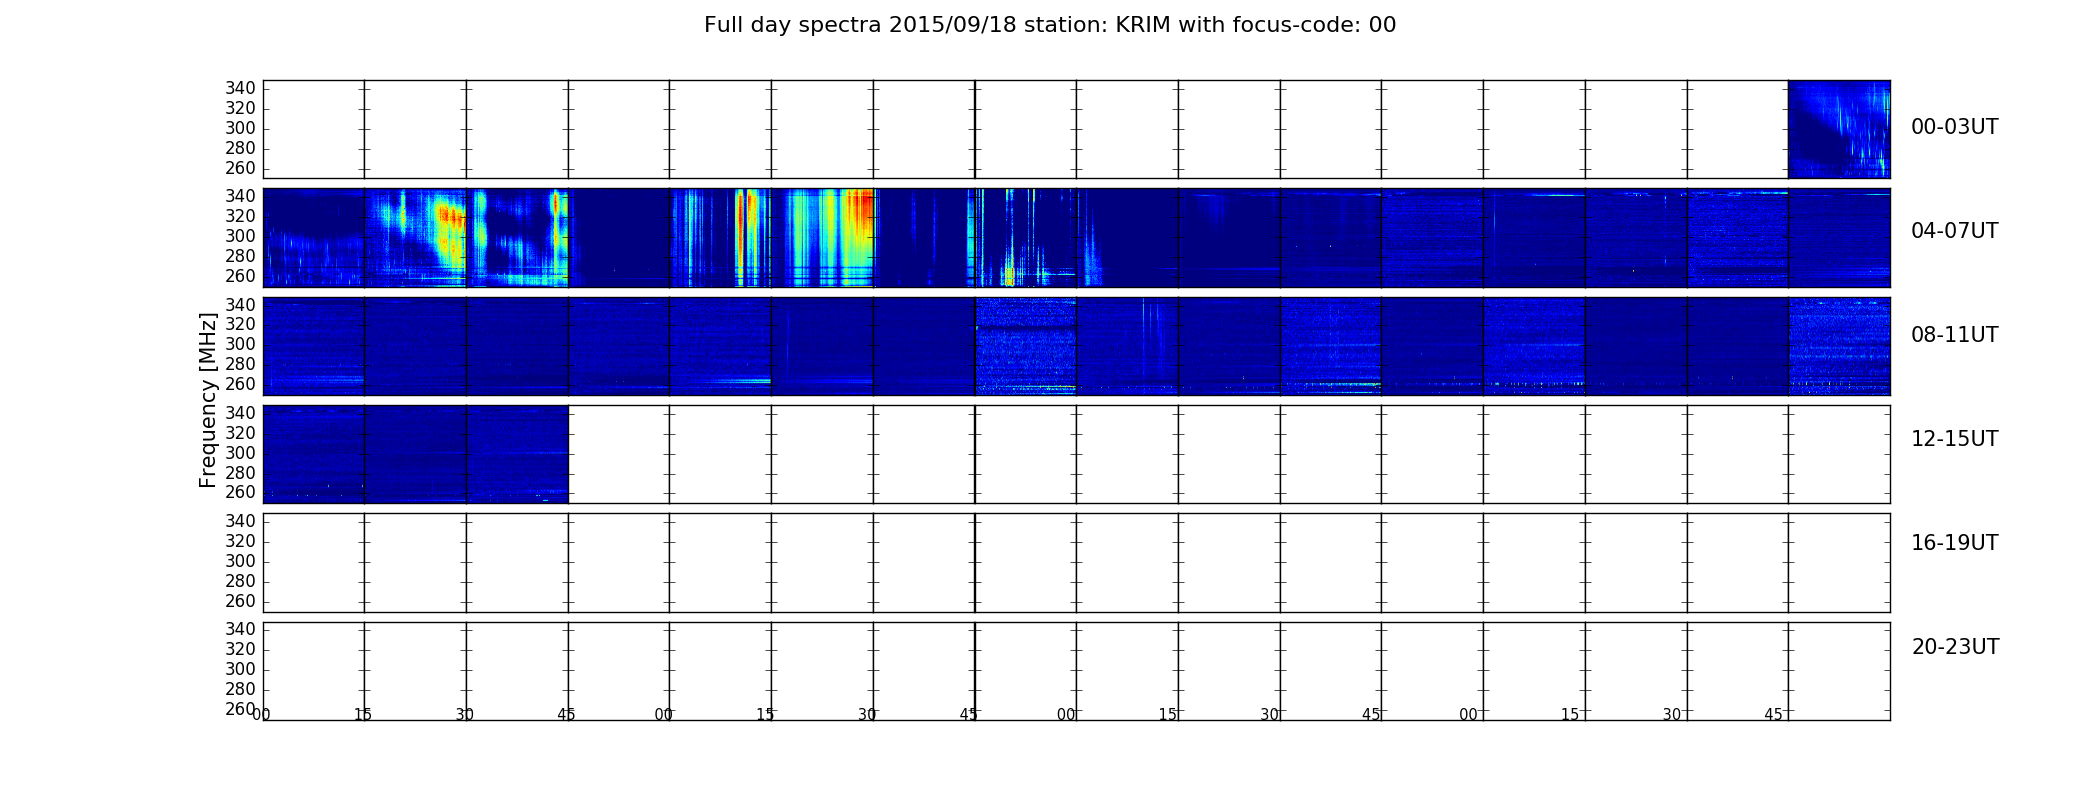Click the 'Frequency [MHz]' axis label
This screenshot has width=2100, height=800.
208,400
